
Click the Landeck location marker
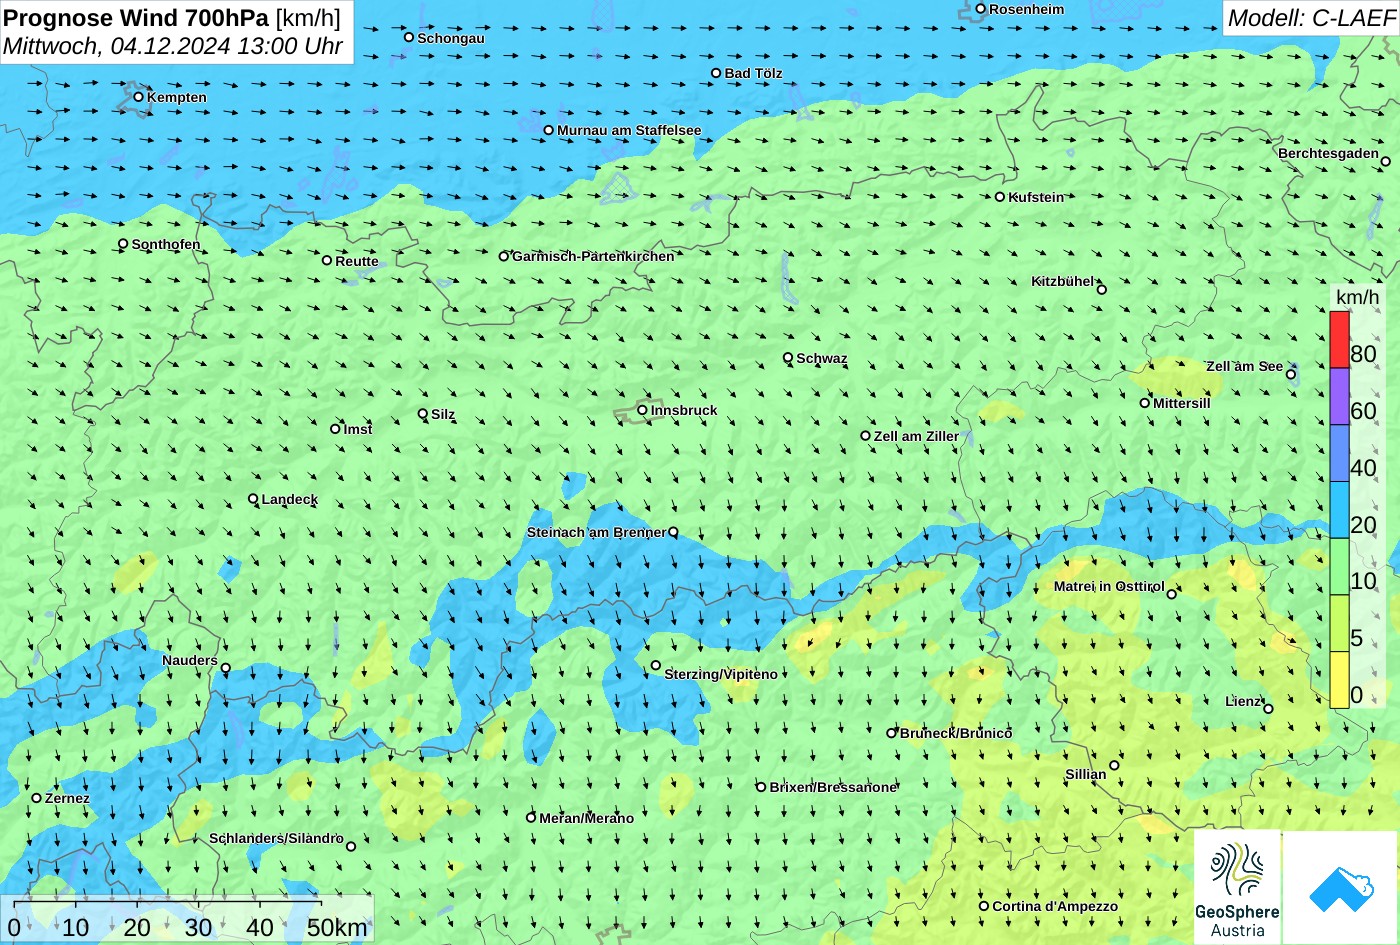tap(253, 499)
